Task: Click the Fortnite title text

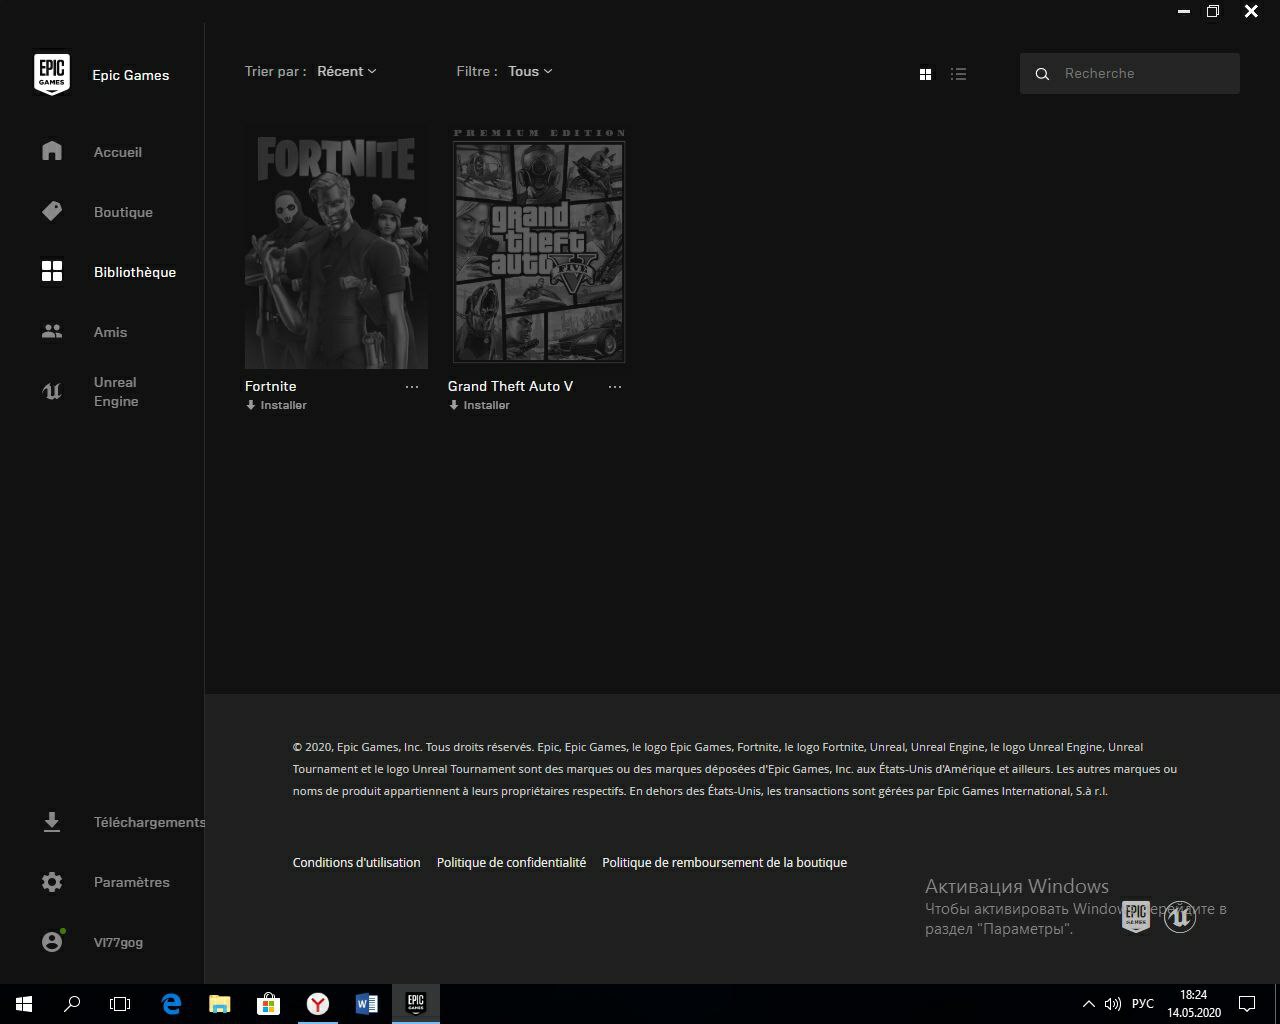Action: pyautogui.click(x=270, y=386)
